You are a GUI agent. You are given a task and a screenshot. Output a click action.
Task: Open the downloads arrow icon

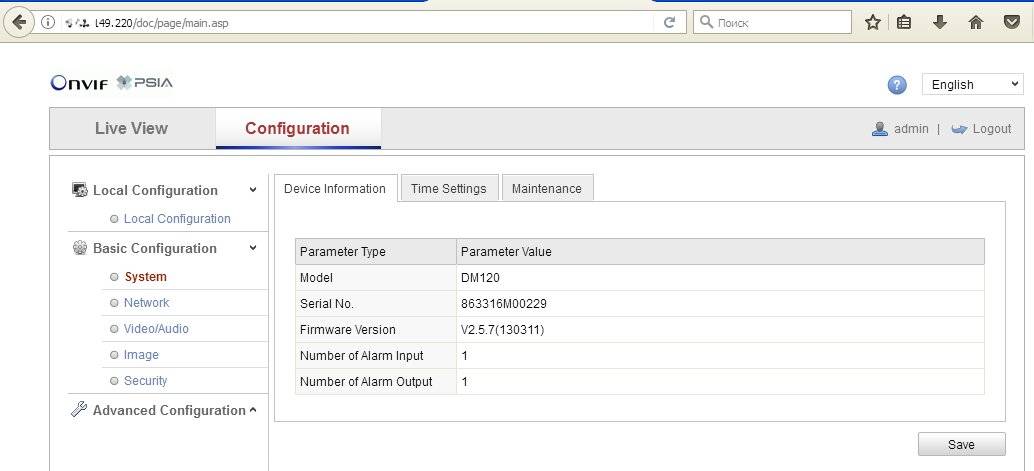(x=940, y=22)
